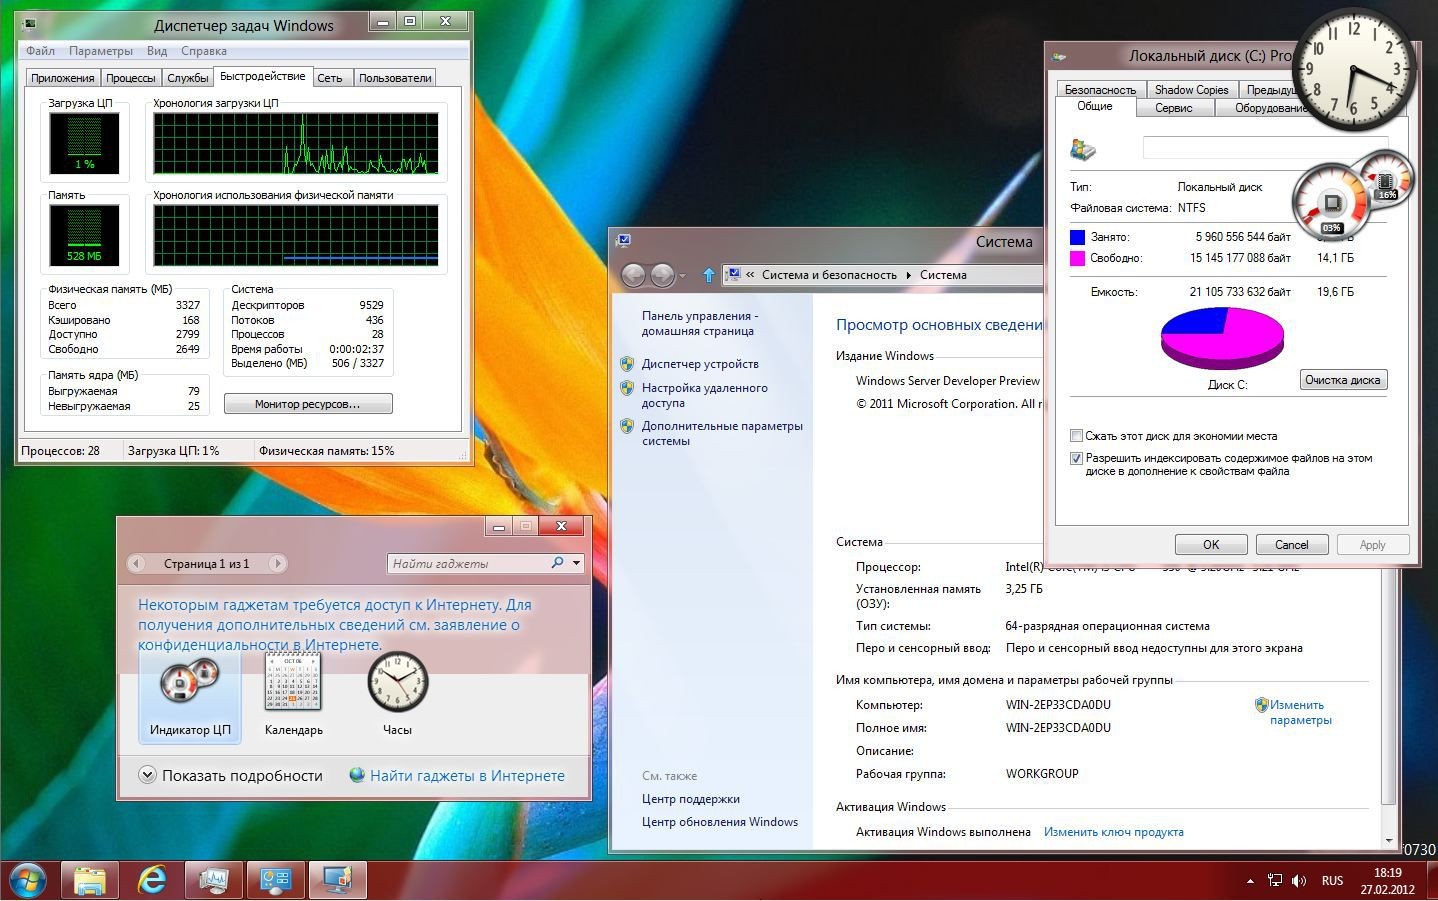Click Change settings link for computer name
Viewport: 1438px width, 901px height.
click(x=1300, y=712)
